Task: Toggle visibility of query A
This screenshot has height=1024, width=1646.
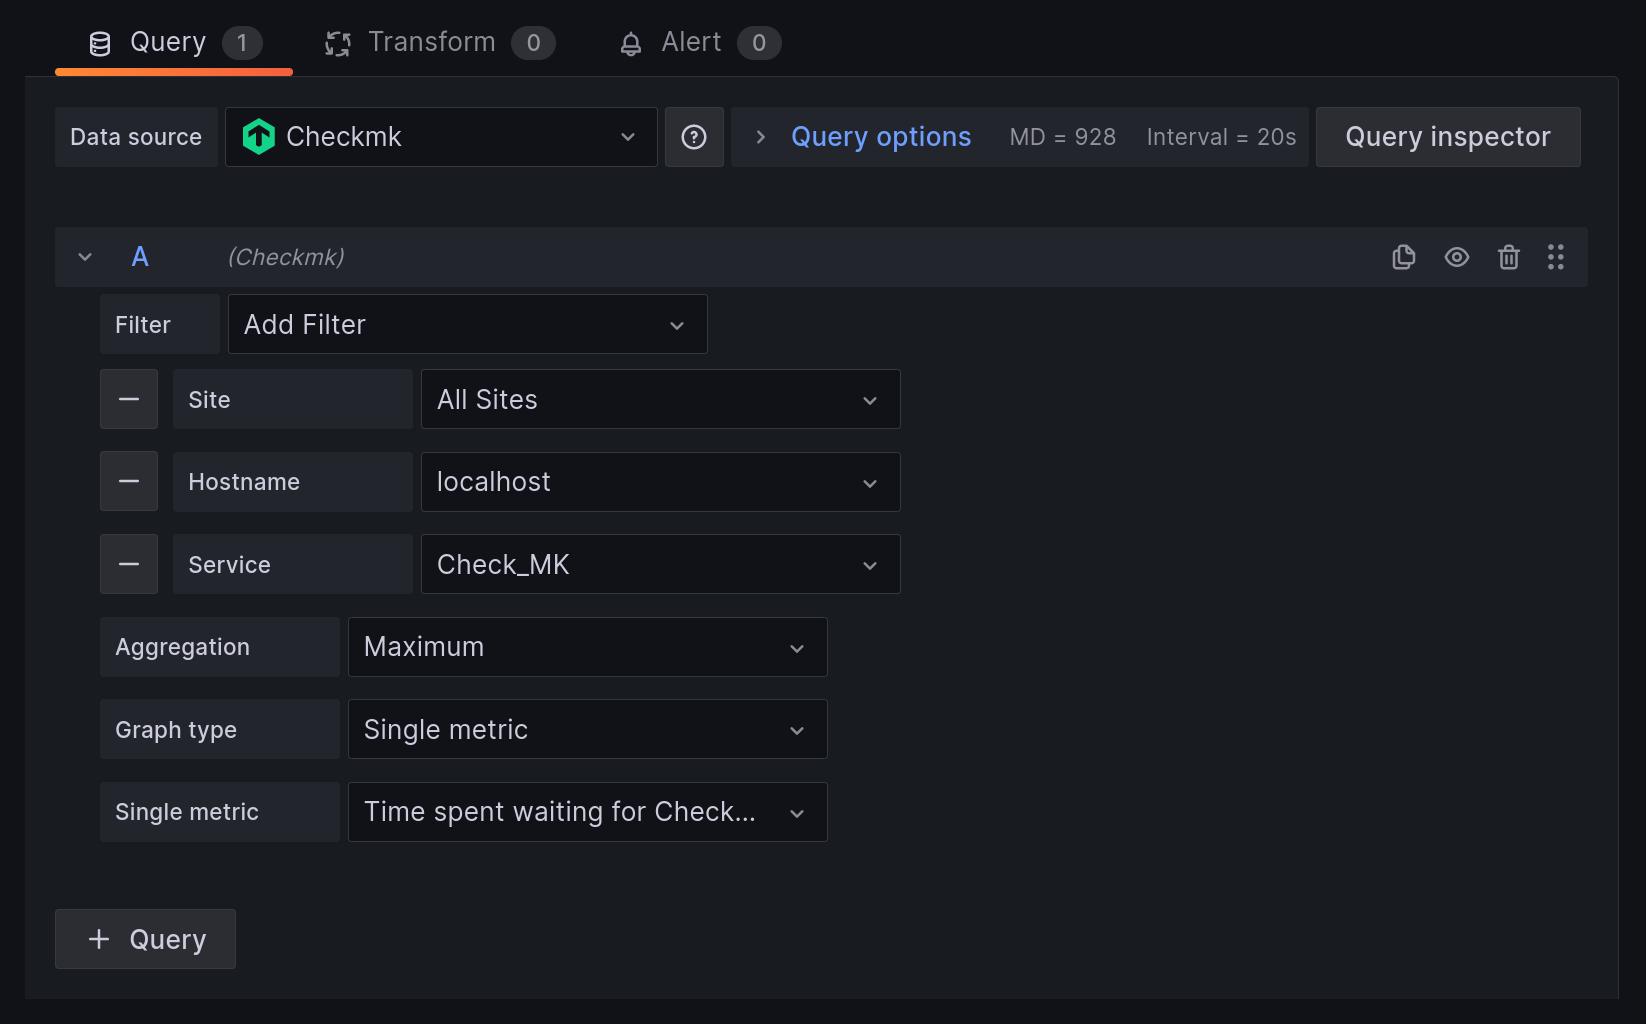Action: (1457, 257)
